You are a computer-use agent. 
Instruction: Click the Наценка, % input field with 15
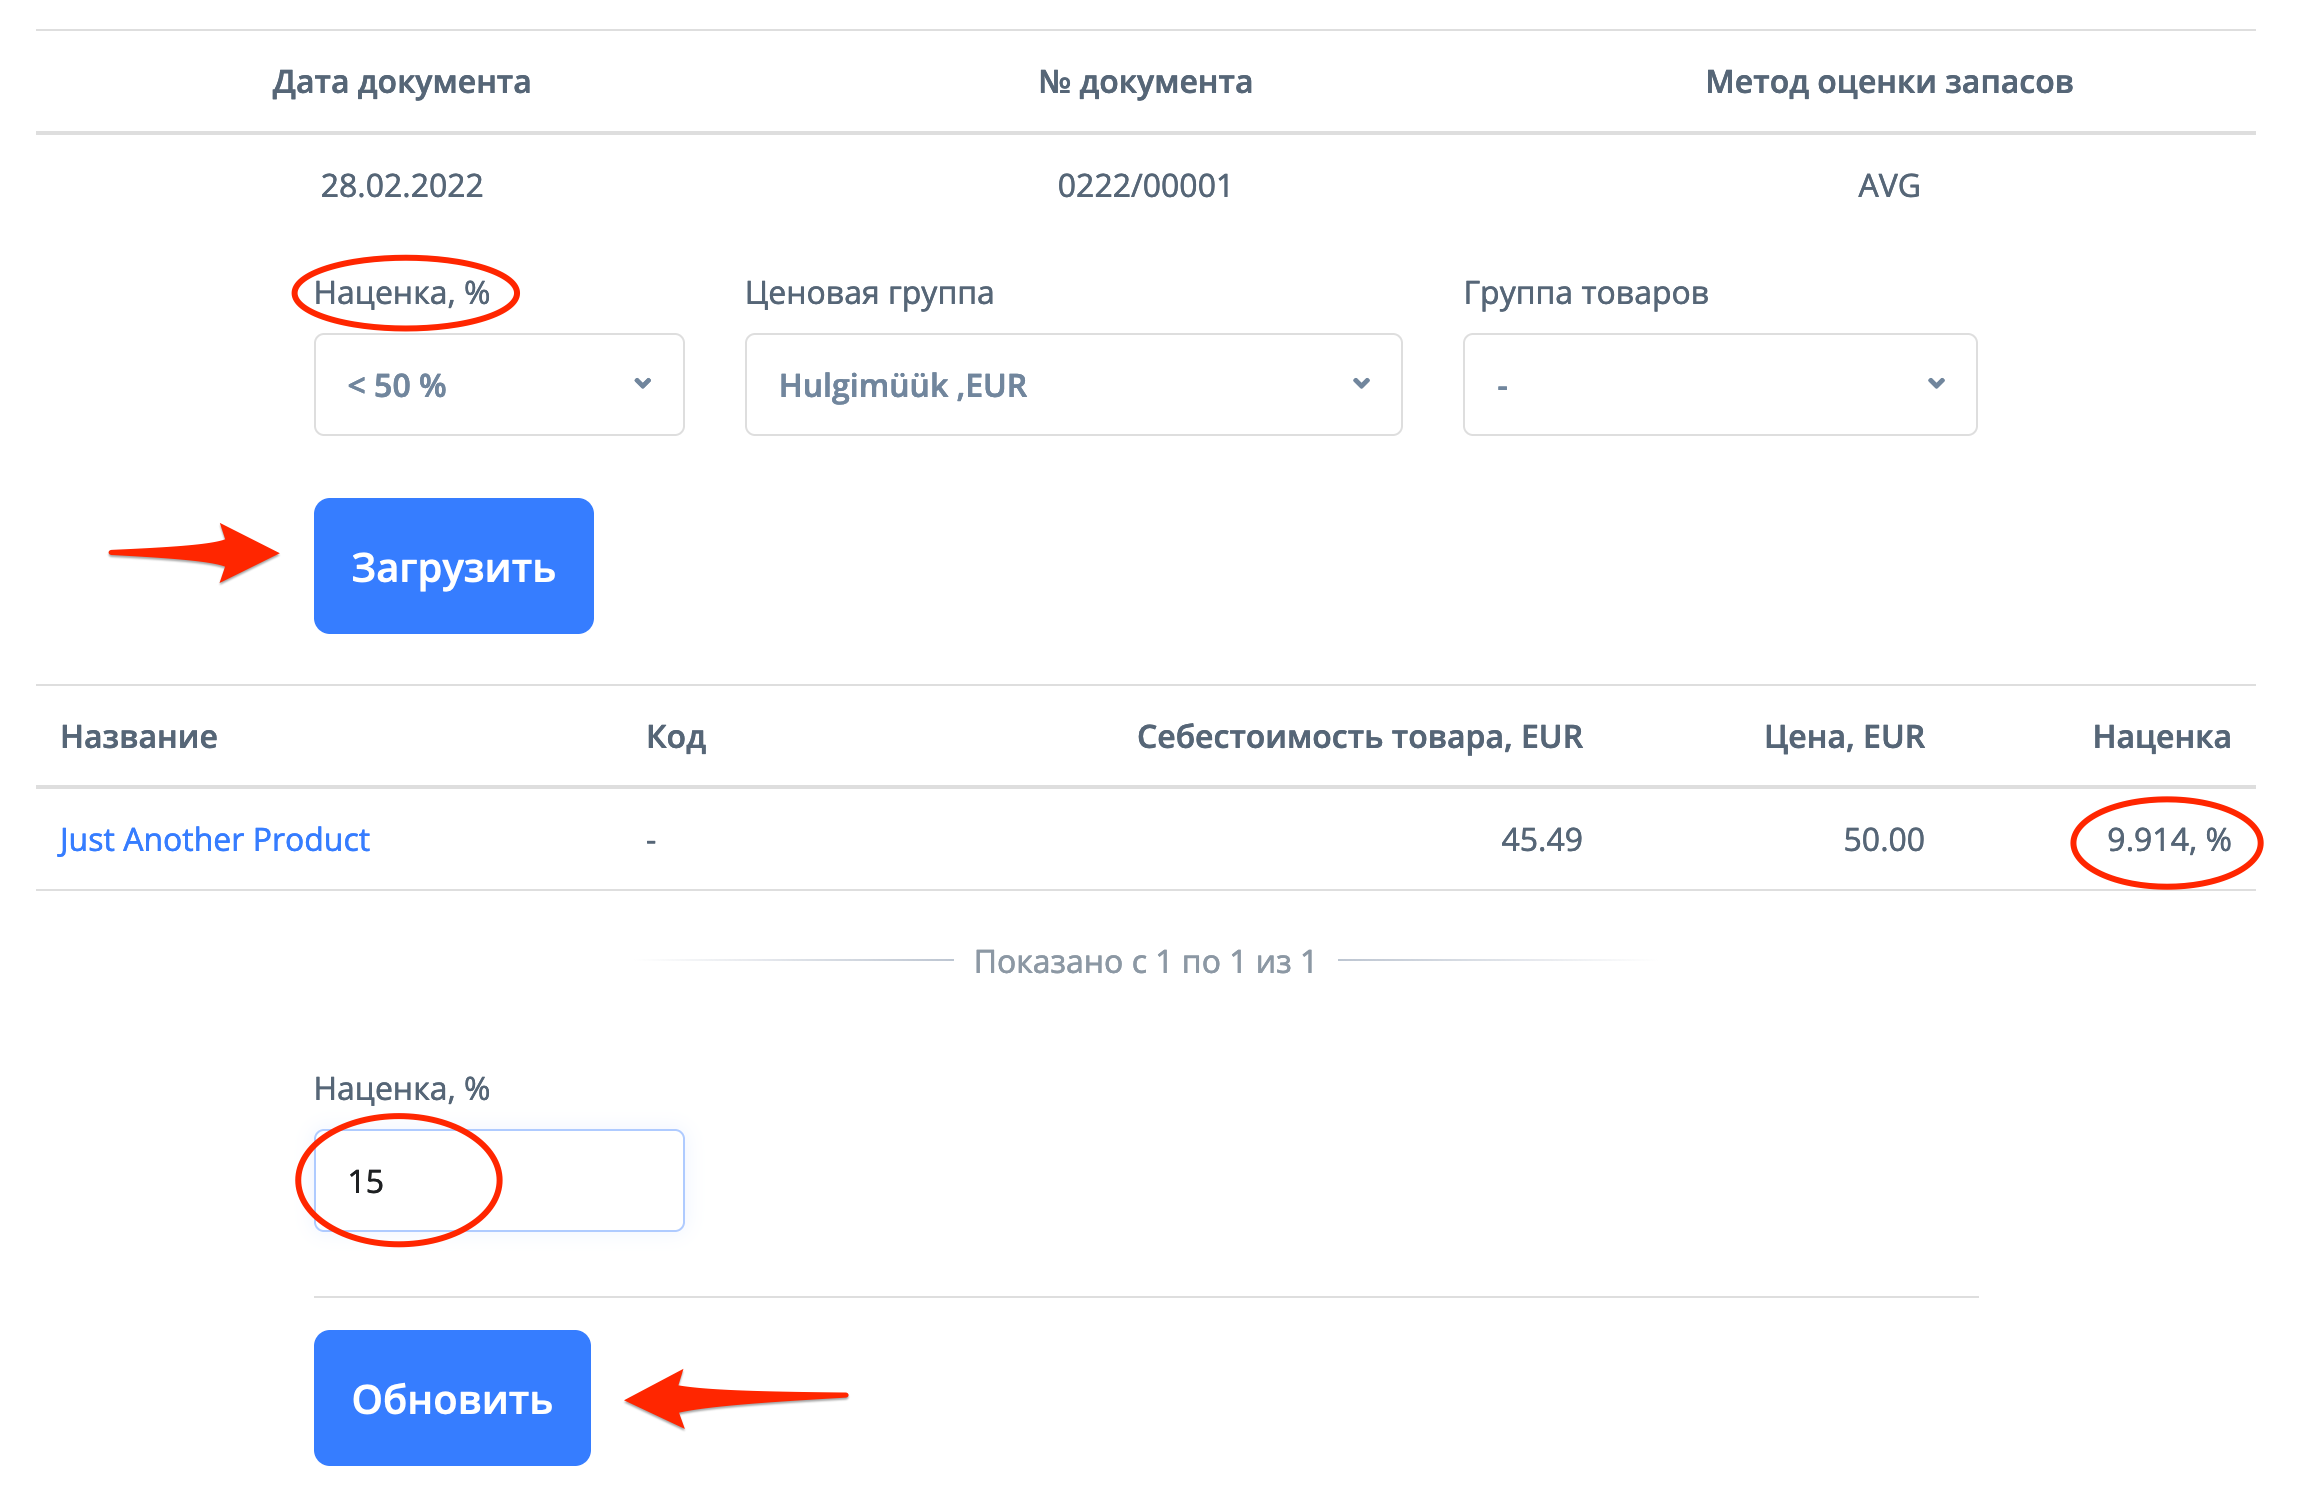coord(498,1181)
